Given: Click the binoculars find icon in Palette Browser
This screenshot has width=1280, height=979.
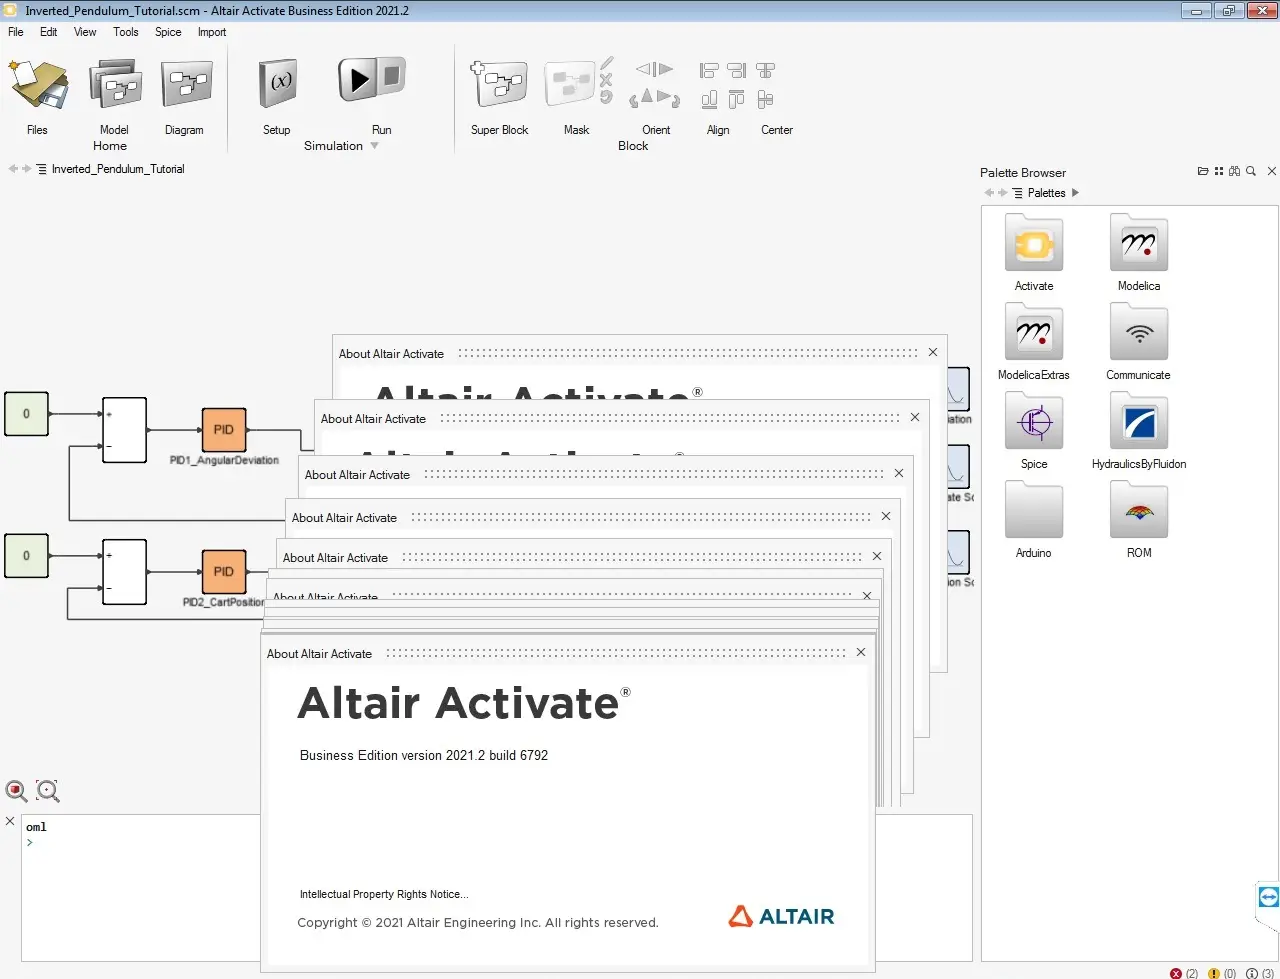Looking at the screenshot, I should click(1235, 172).
